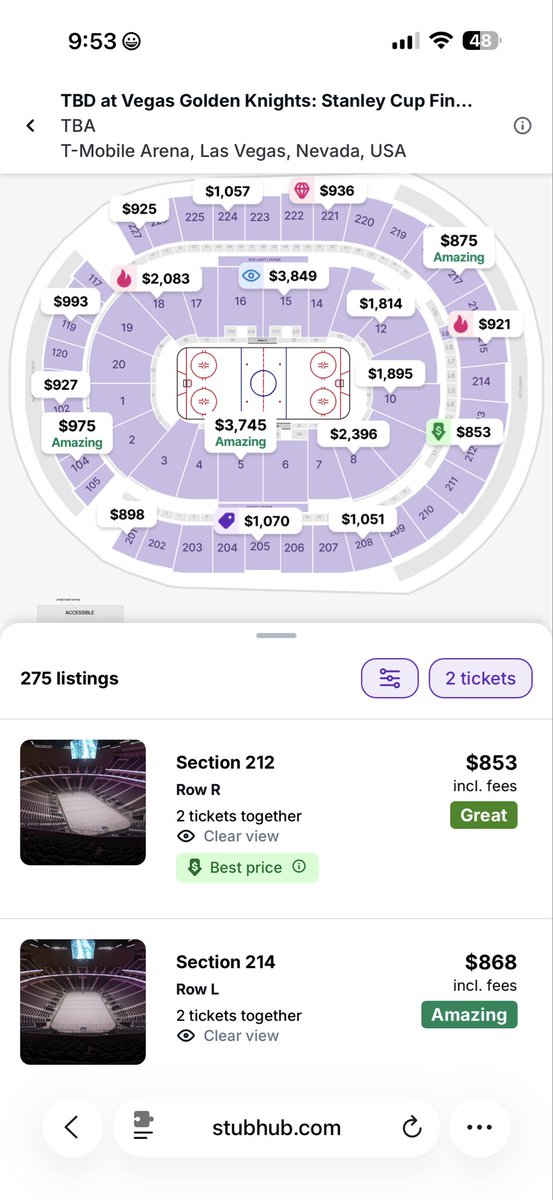Select the diamond $936 price marker
Image resolution: width=553 pixels, height=1200 pixels.
click(x=324, y=190)
